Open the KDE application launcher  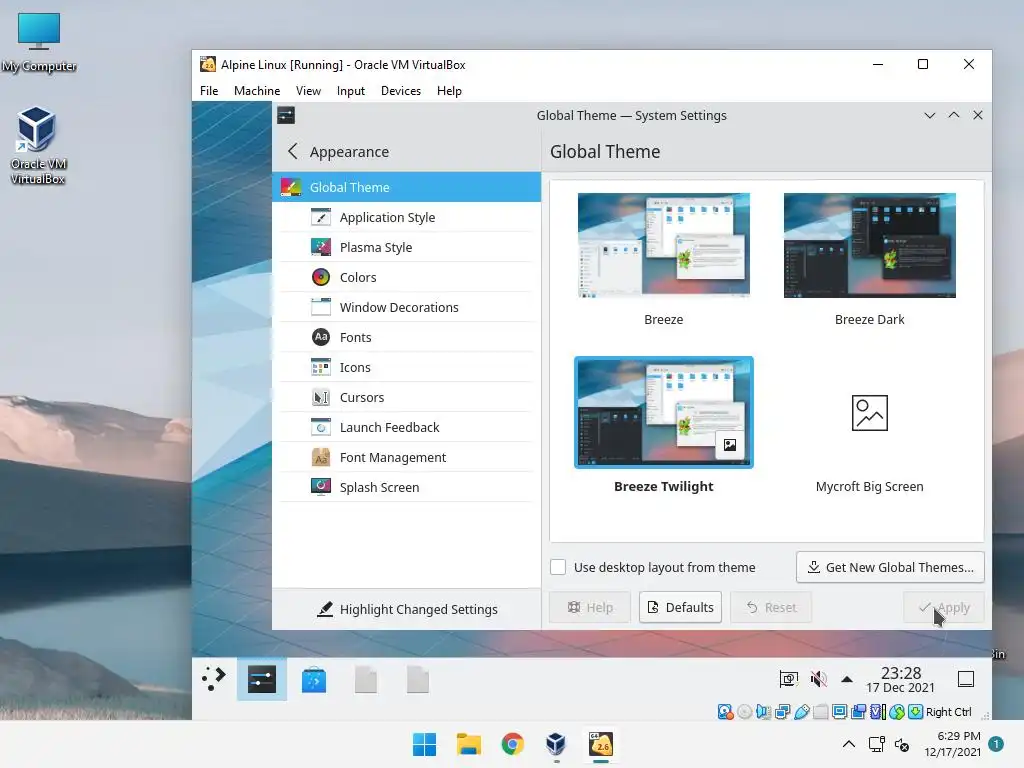pos(214,679)
